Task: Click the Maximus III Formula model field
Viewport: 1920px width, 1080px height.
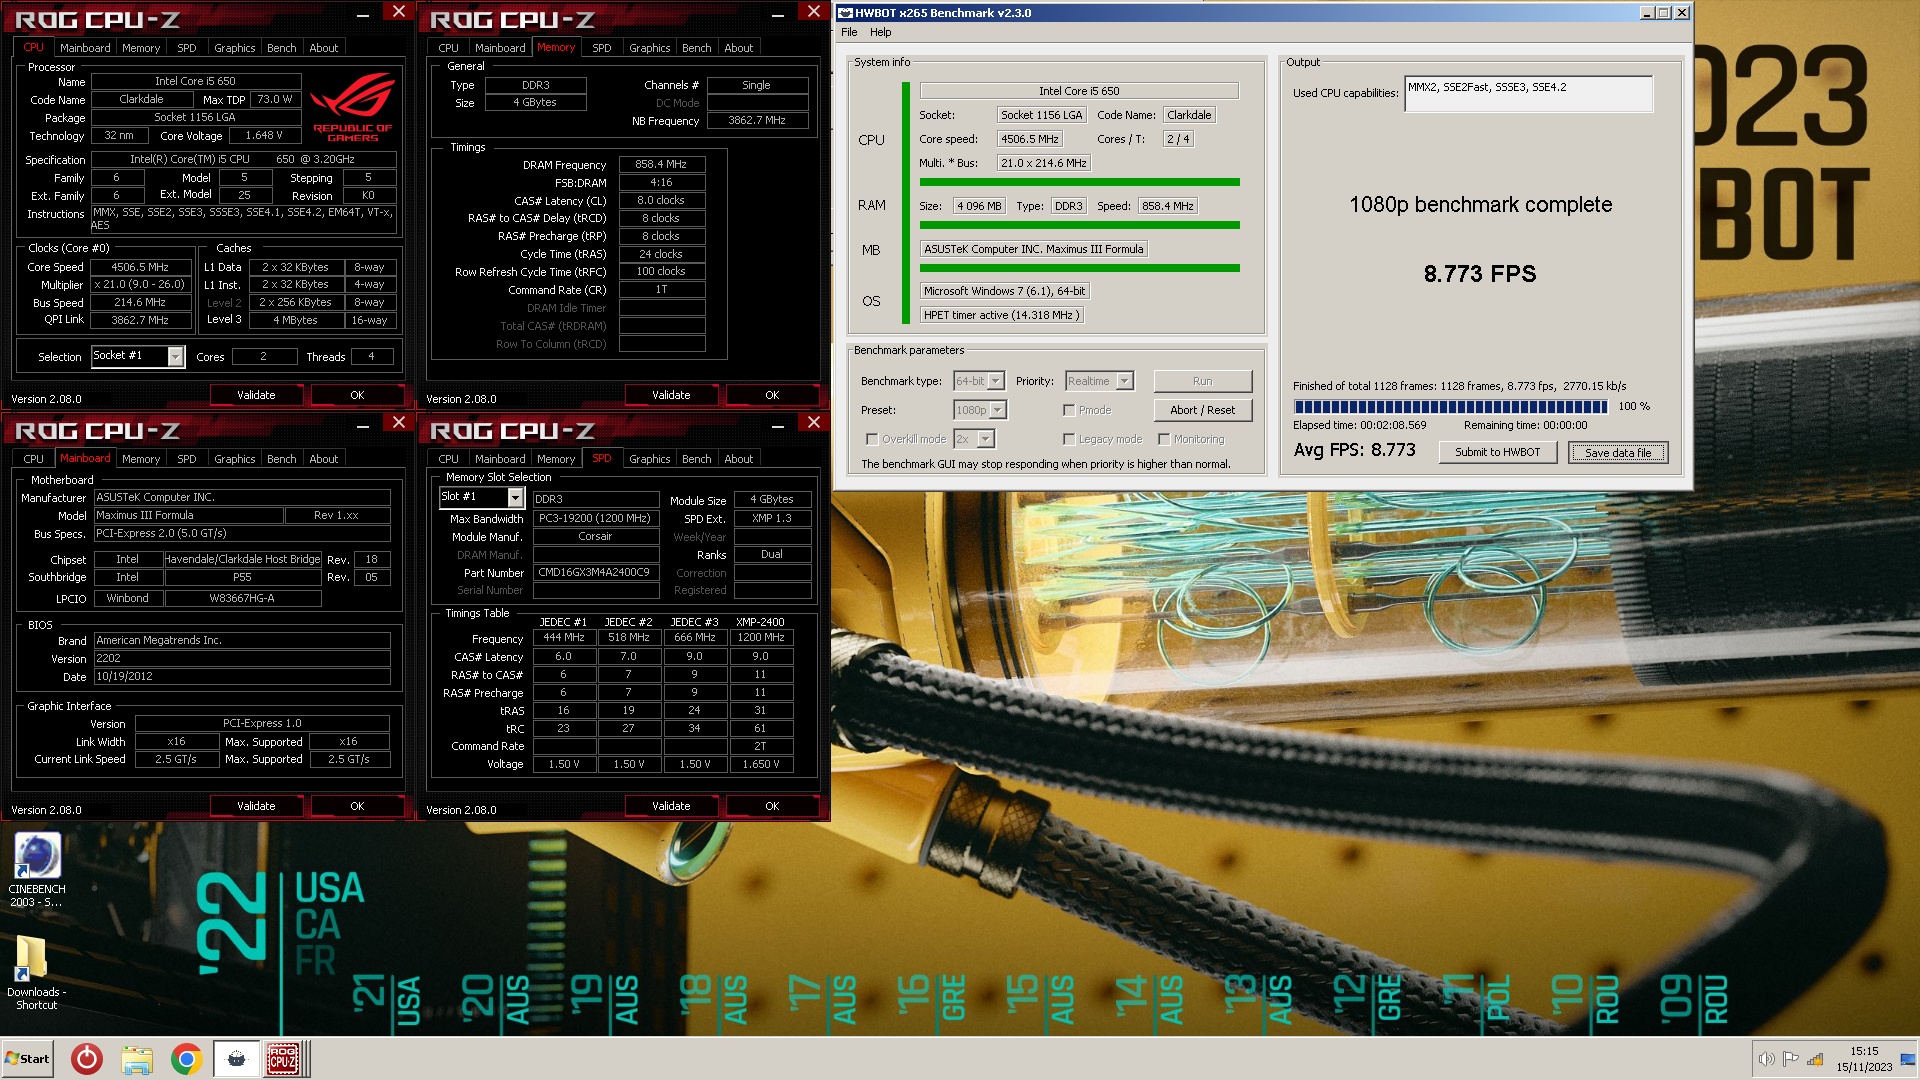Action: coord(188,515)
